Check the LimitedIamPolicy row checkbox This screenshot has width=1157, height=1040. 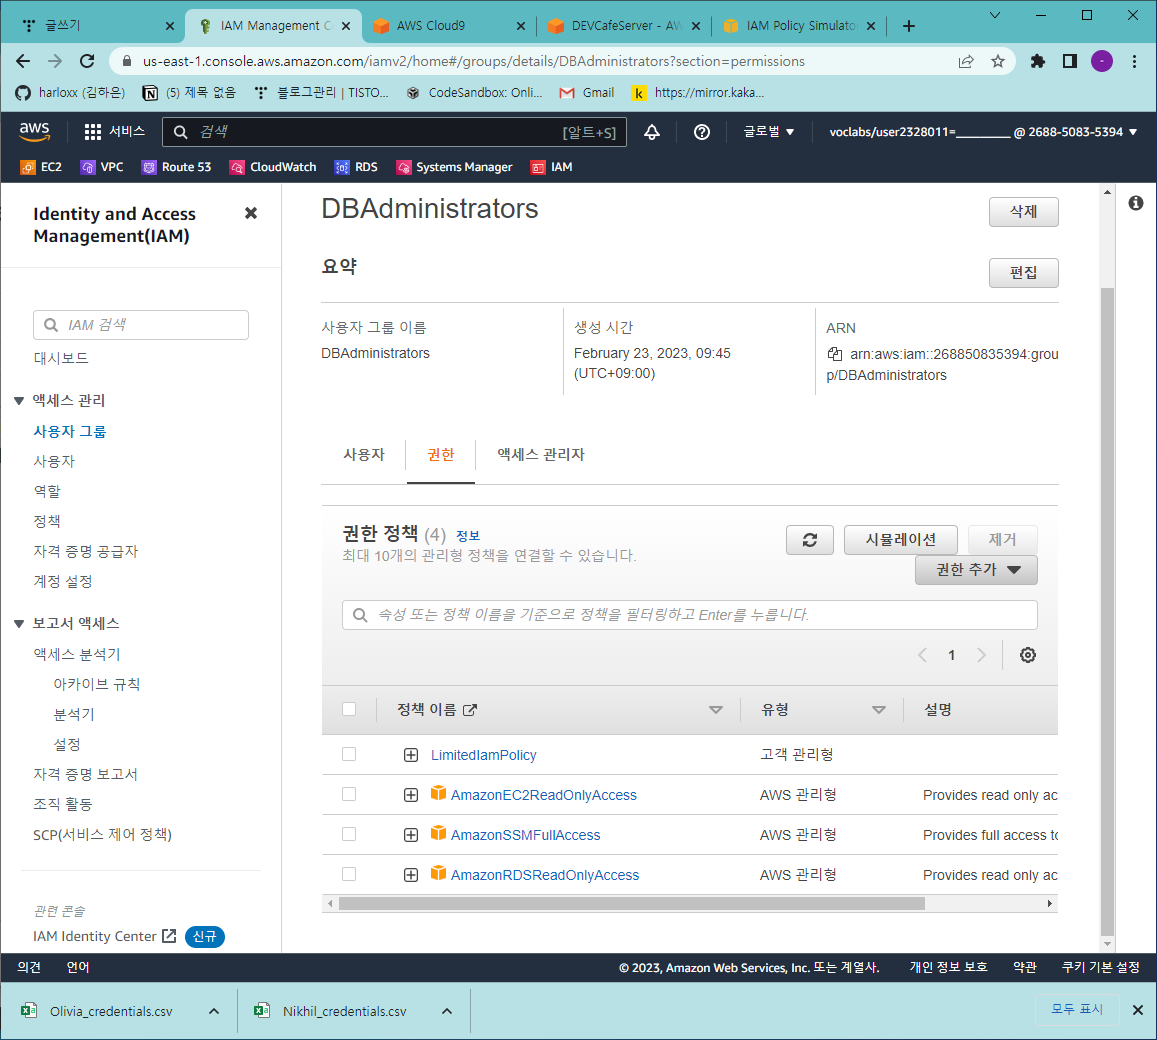[x=349, y=754]
